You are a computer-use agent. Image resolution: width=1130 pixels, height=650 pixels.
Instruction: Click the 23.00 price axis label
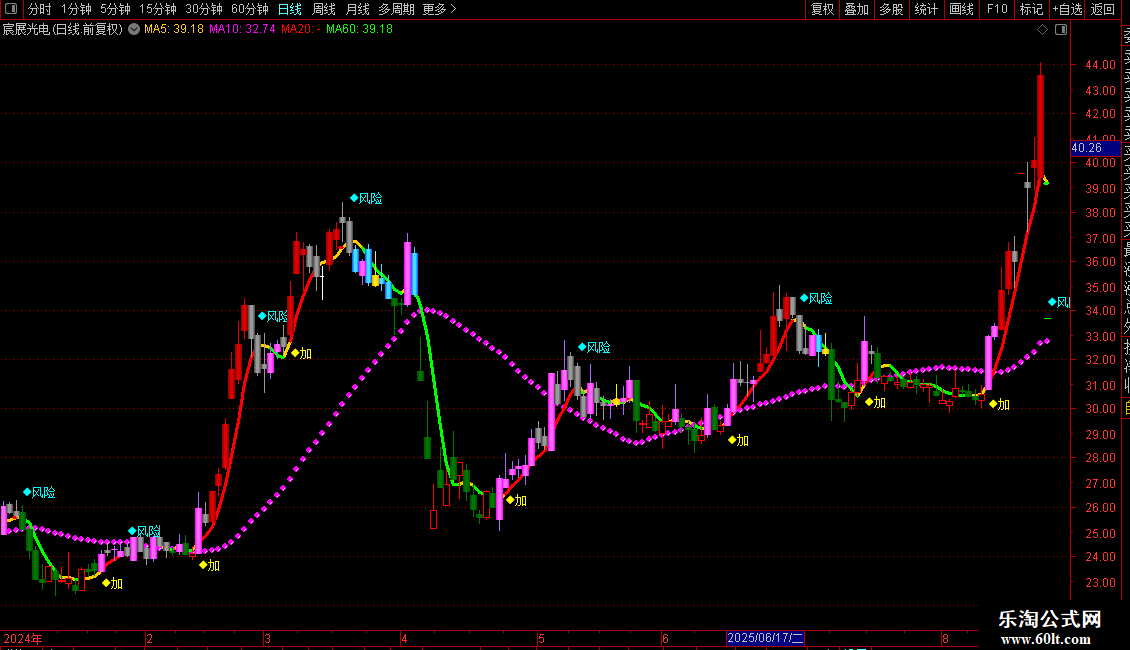pos(1100,583)
